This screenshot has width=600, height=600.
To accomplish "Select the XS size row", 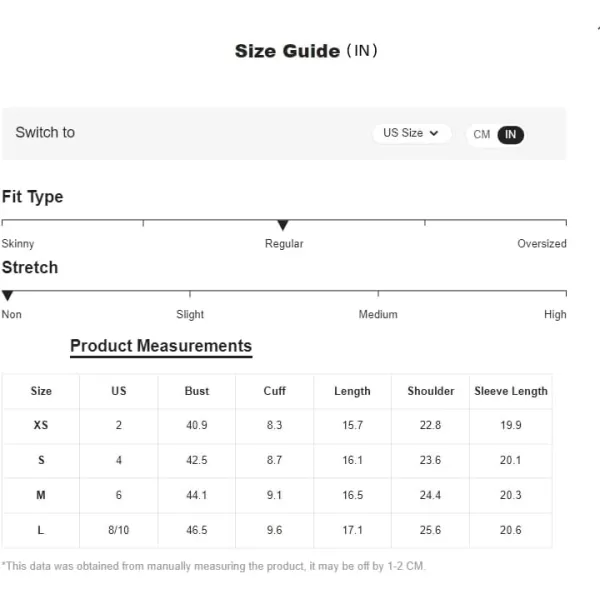I will click(277, 426).
